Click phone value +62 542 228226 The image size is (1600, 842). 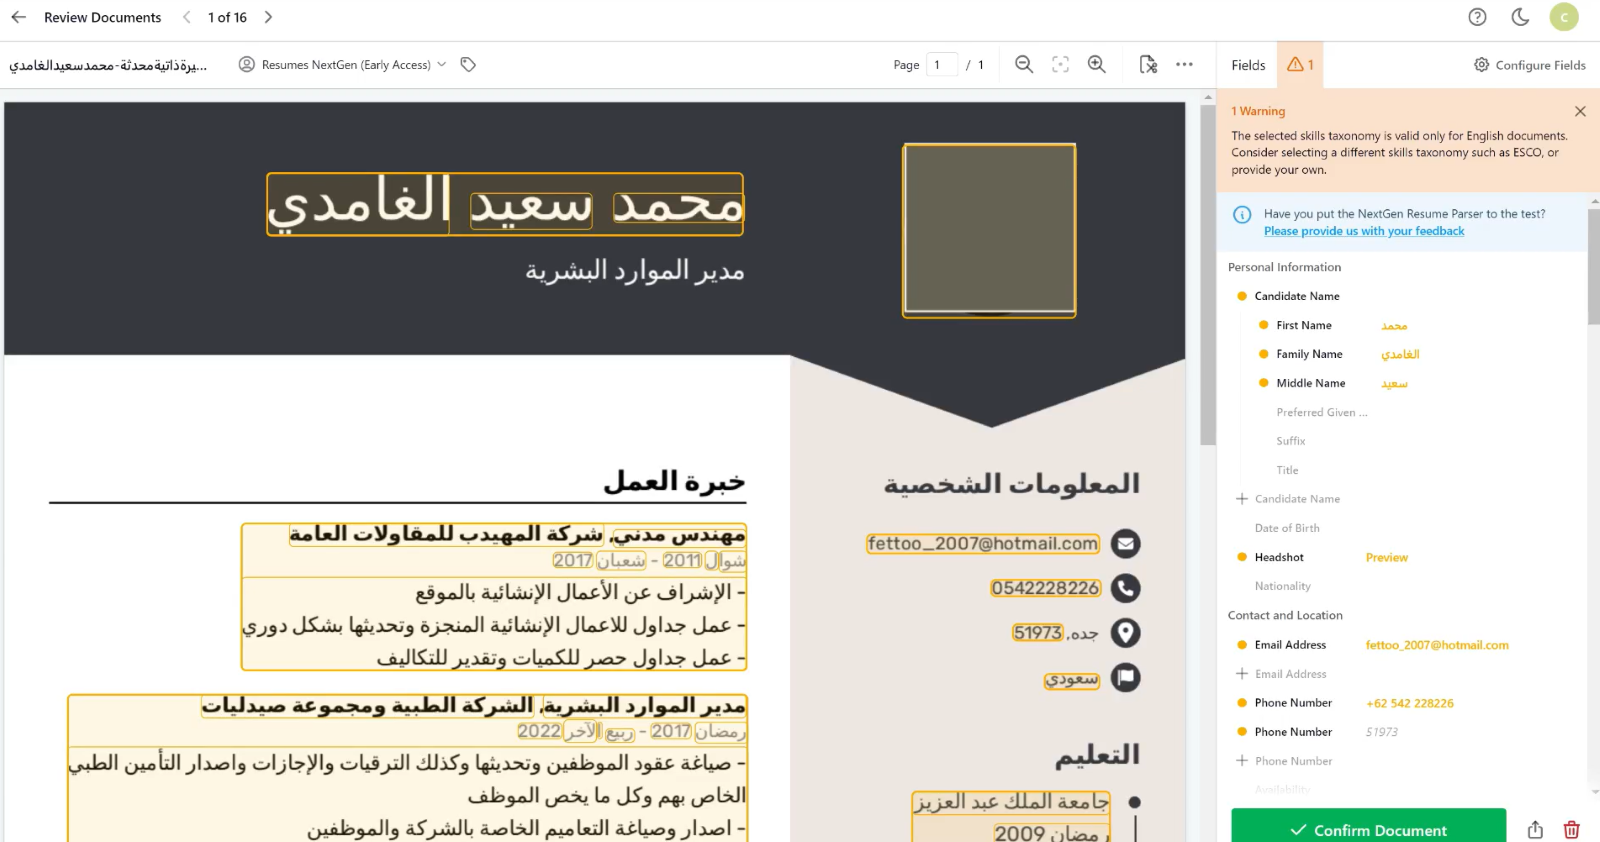pyautogui.click(x=1410, y=703)
